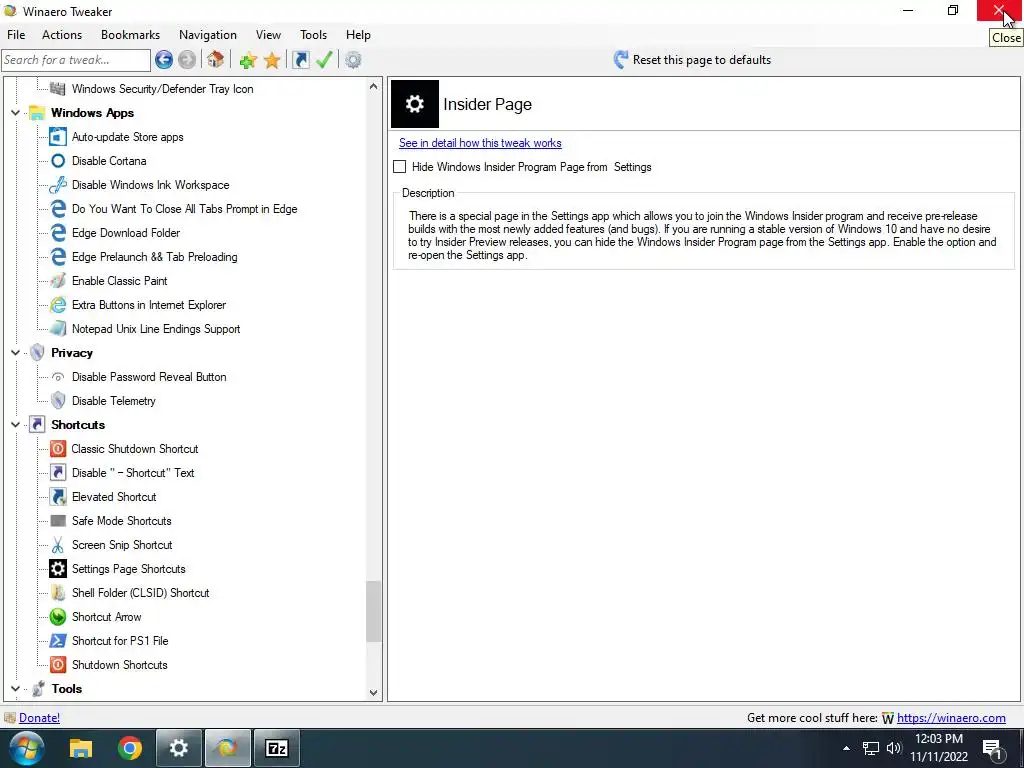Click the Settings Page Shortcuts gear icon
The width and height of the screenshot is (1024, 768).
(x=58, y=569)
